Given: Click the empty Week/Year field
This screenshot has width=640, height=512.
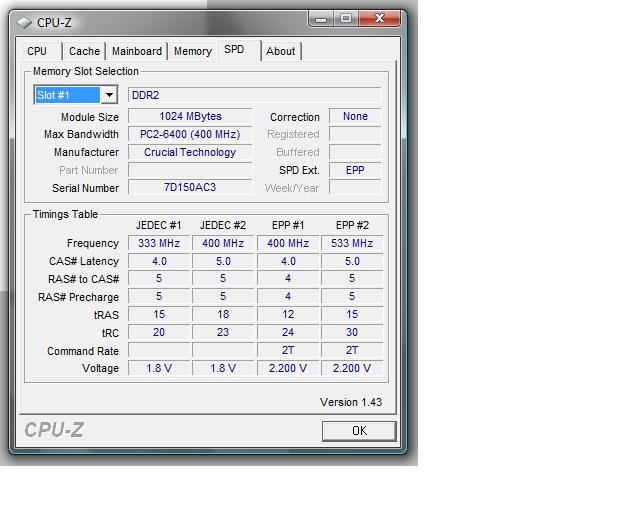Looking at the screenshot, I should pyautogui.click(x=355, y=187).
